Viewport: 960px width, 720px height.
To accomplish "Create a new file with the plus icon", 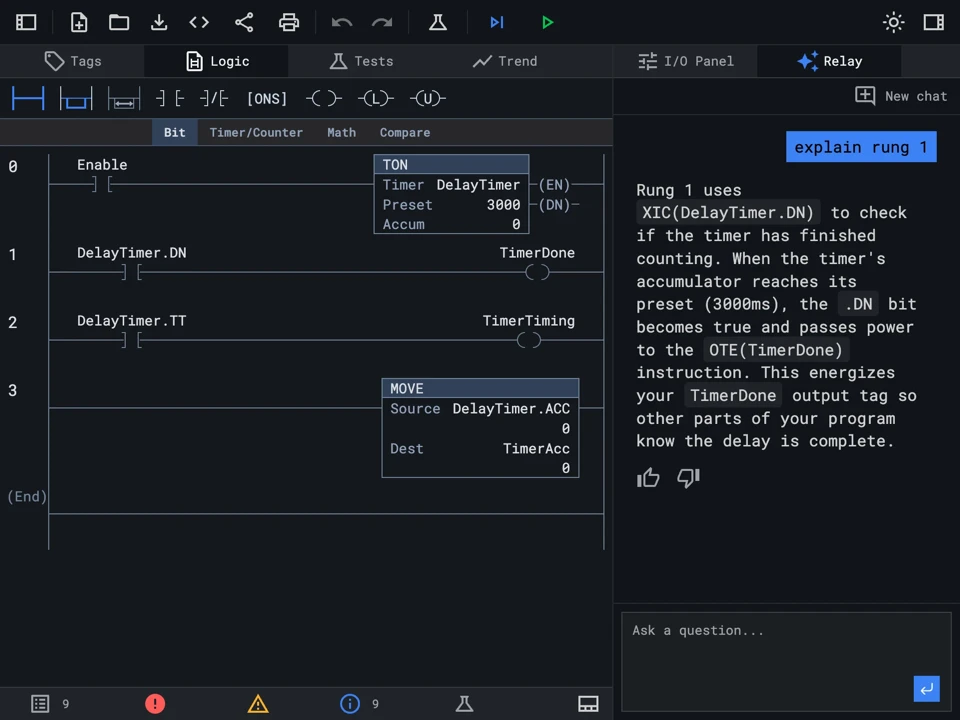I will pos(79,23).
